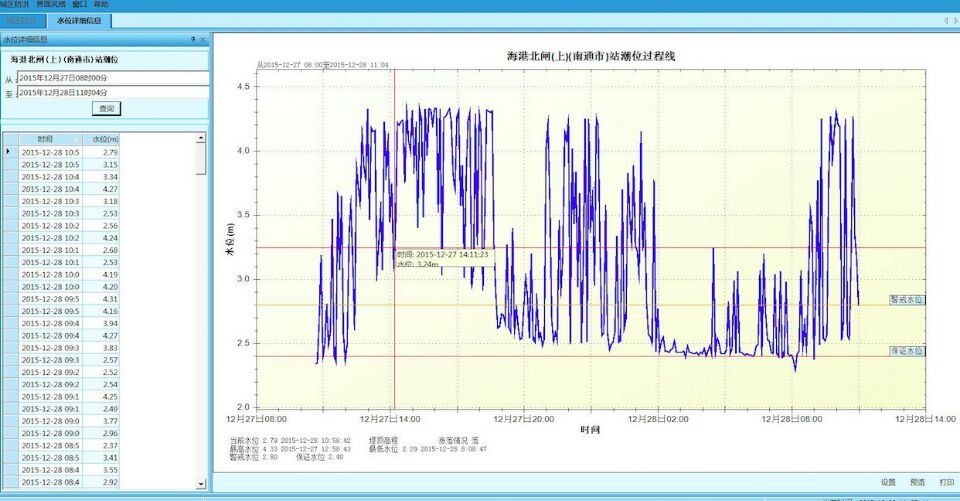
Task: Switch to the 水位详细信息 tab
Action: (x=79, y=21)
